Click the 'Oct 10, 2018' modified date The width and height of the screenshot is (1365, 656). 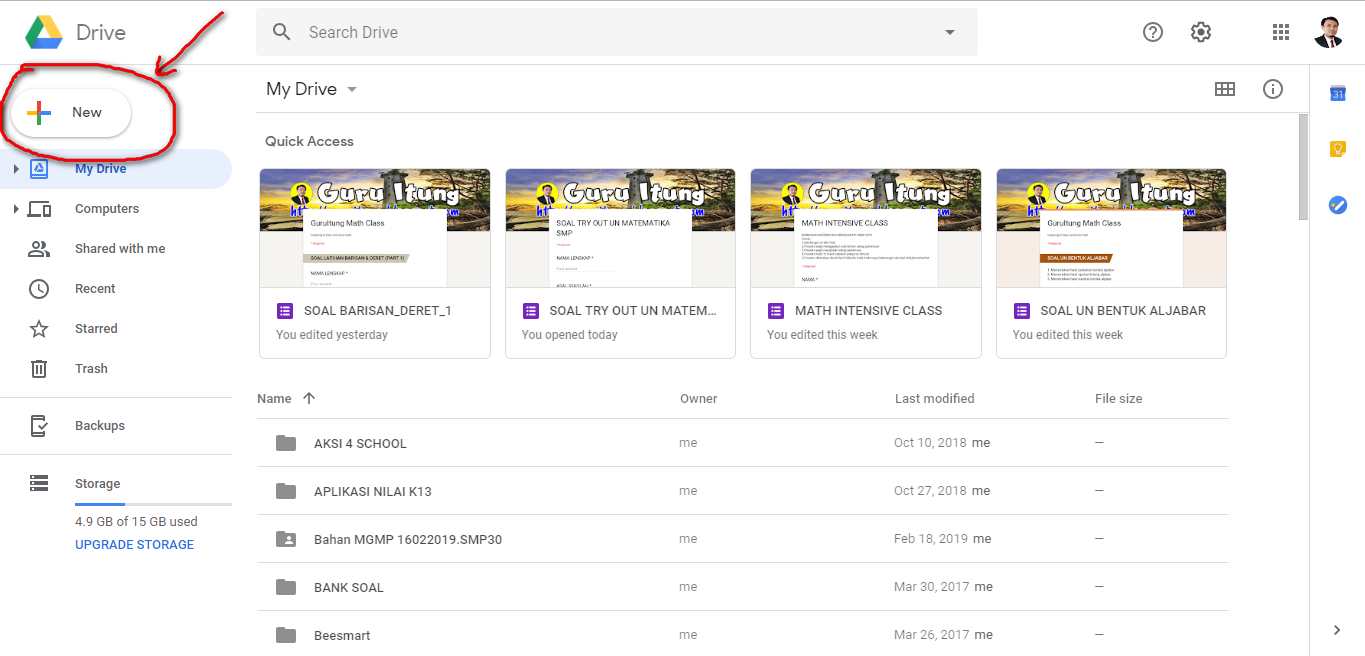(x=930, y=443)
